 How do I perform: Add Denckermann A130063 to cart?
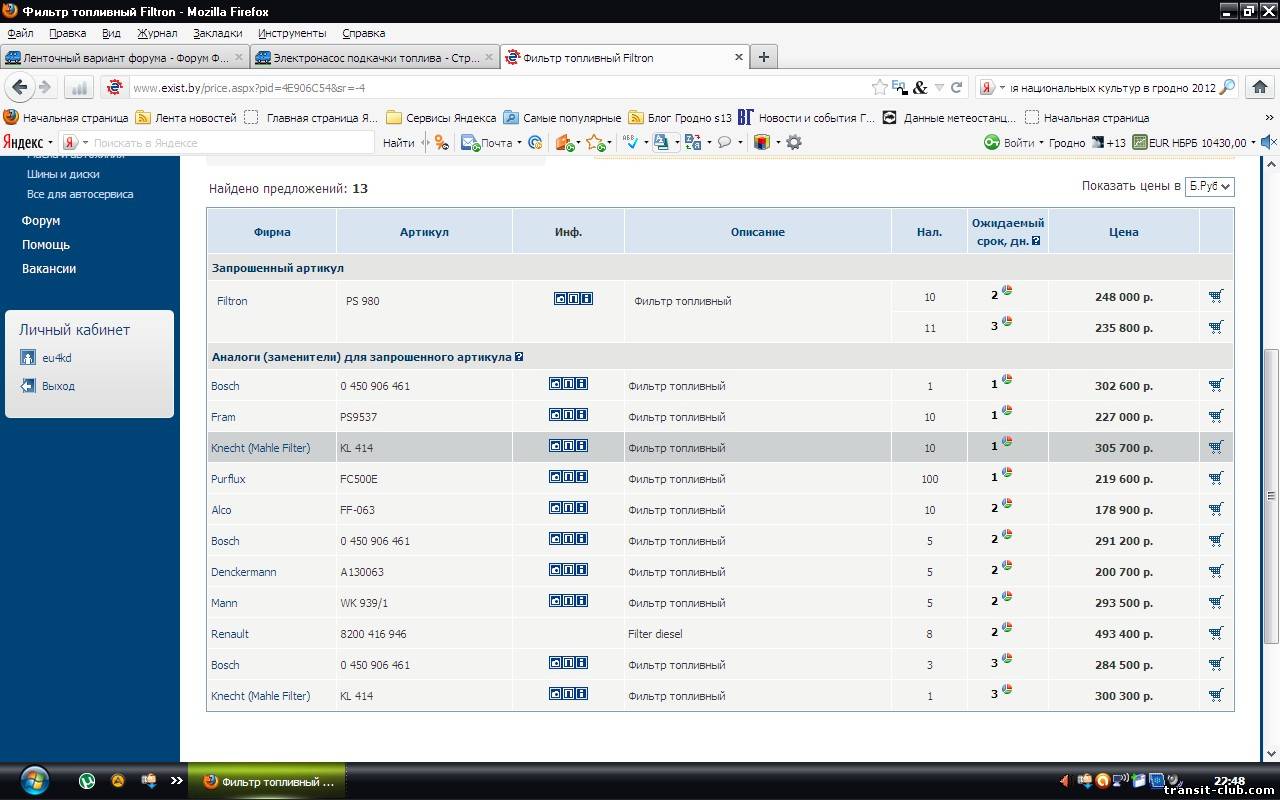coord(1216,571)
